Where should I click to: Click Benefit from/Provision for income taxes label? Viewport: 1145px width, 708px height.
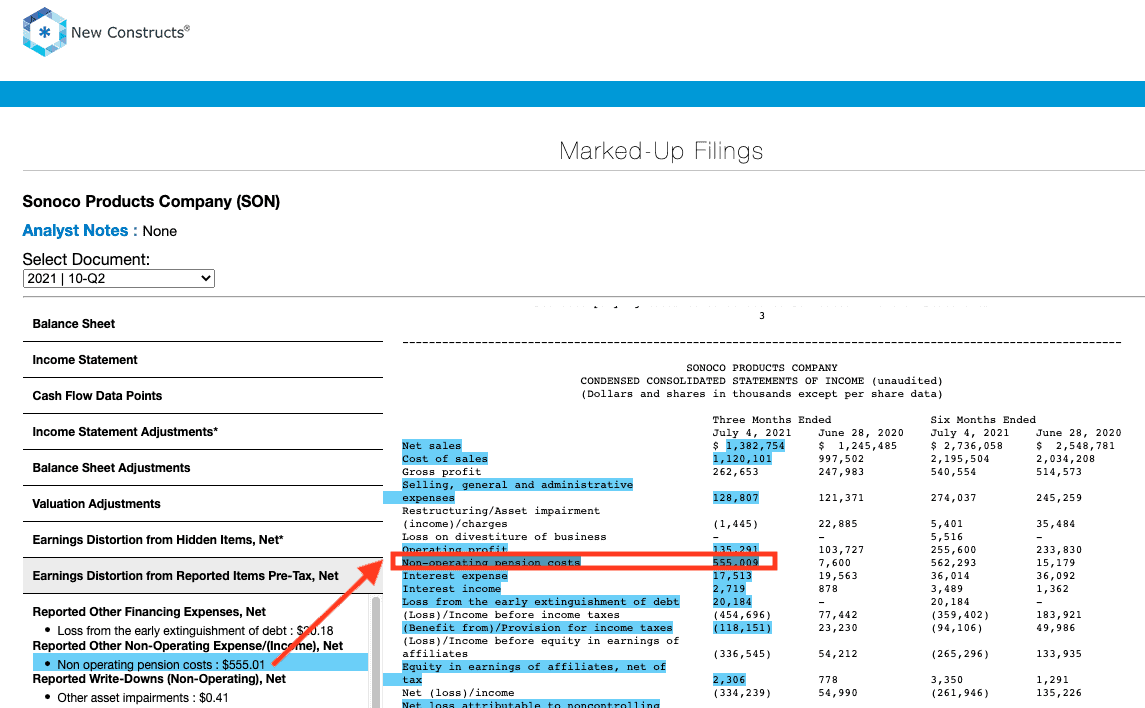click(x=537, y=628)
